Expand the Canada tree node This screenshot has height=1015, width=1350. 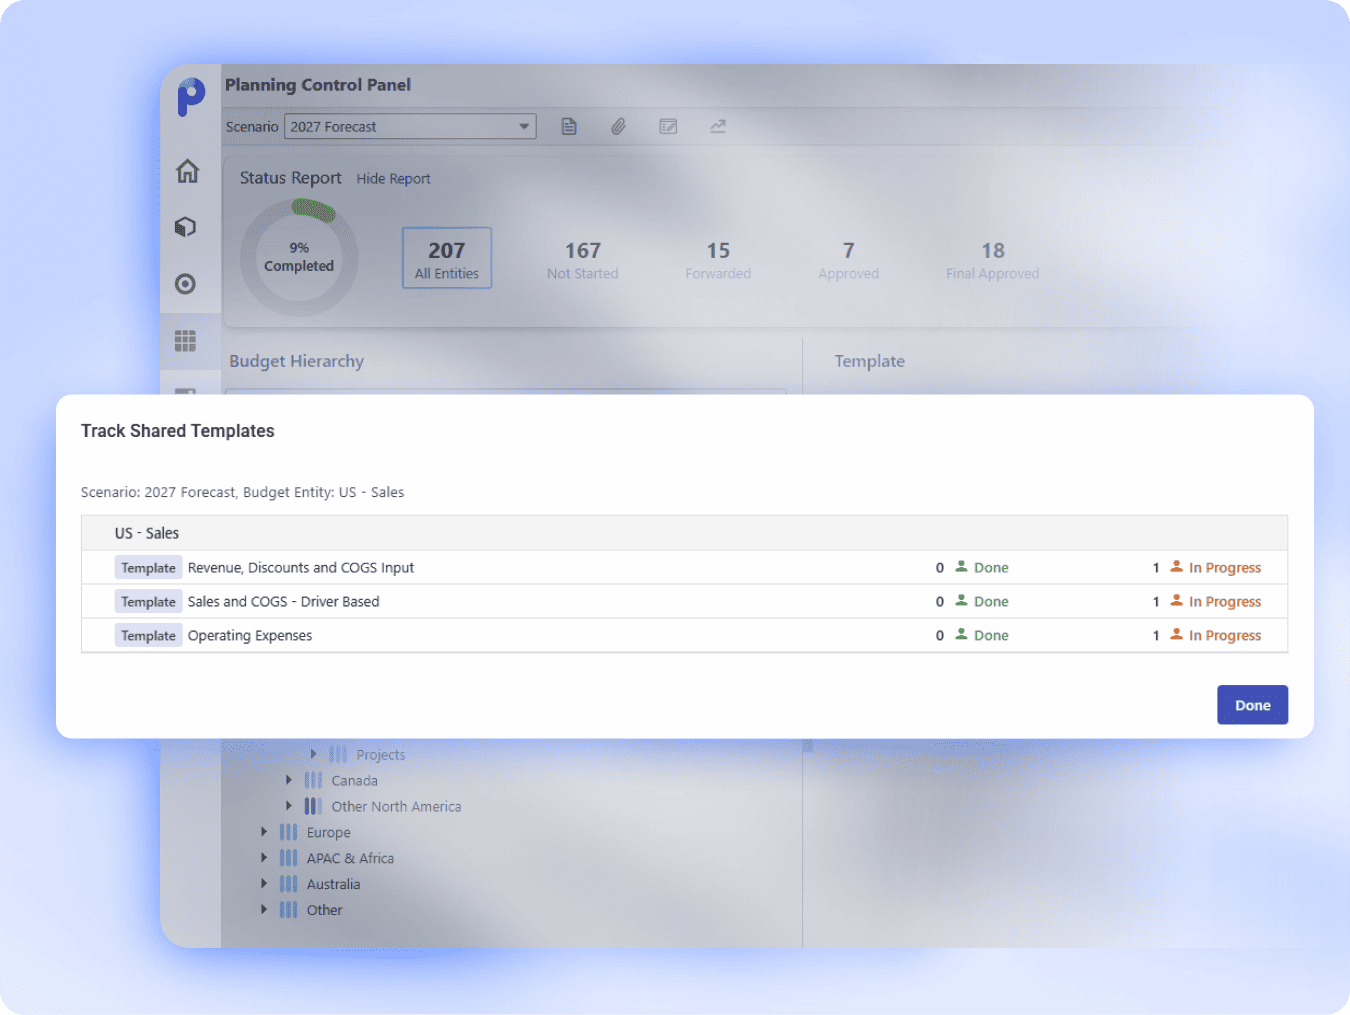(x=289, y=780)
